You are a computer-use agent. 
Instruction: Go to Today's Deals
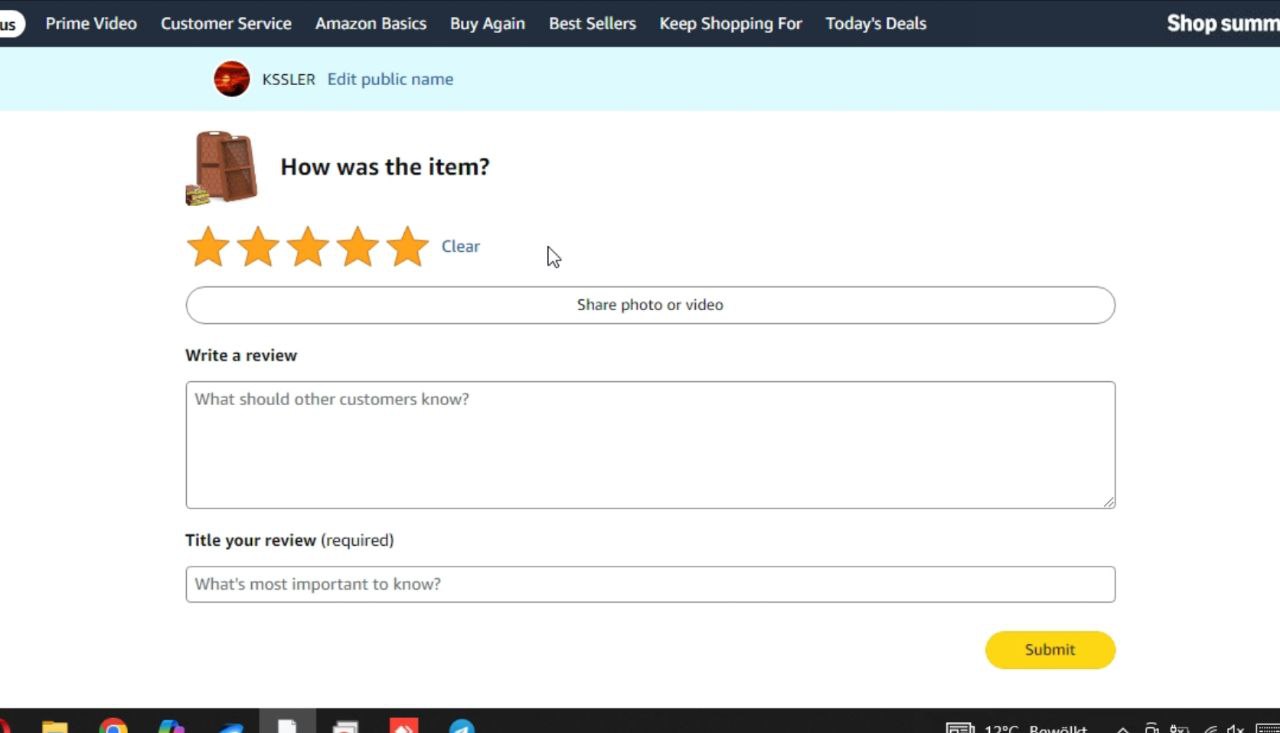(876, 23)
